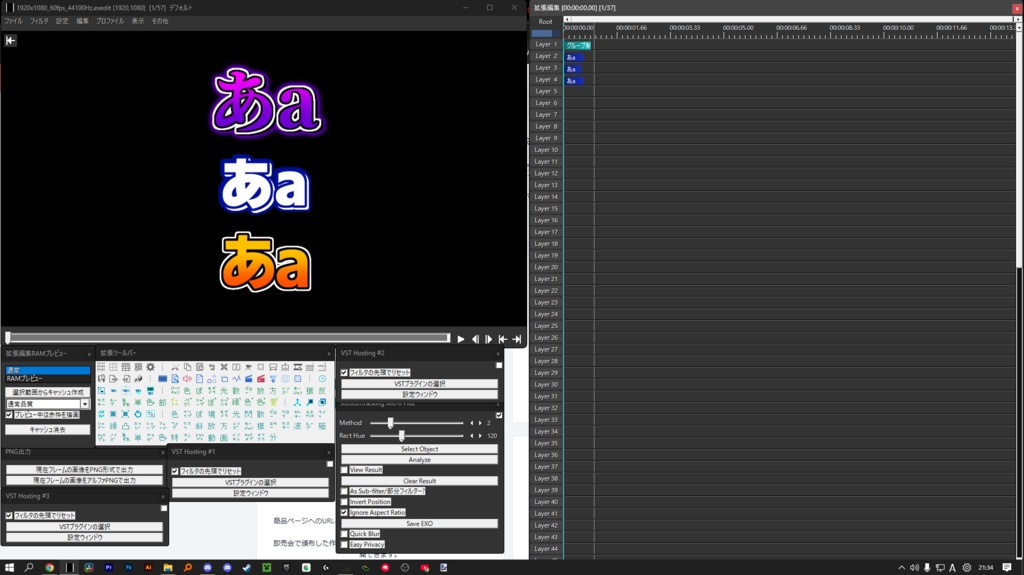Click the 閃 icon in 拡張ツールバー
1024x575 pixels.
[x=248, y=414]
